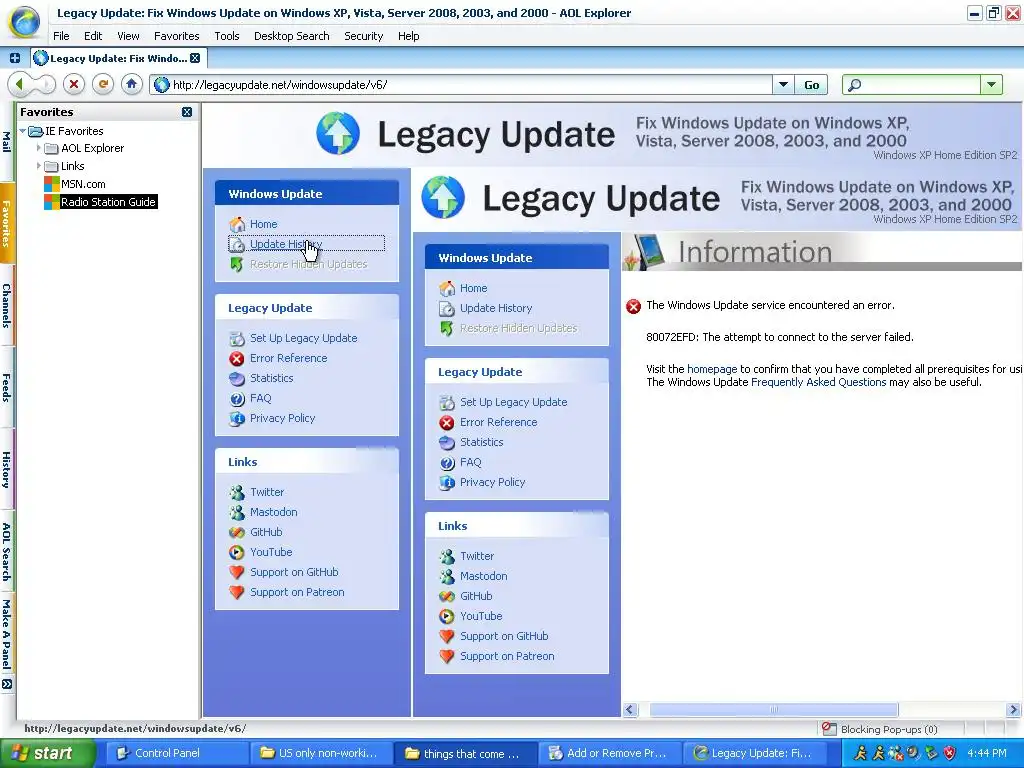Open the View menu
The width and height of the screenshot is (1024, 768).
(x=128, y=36)
